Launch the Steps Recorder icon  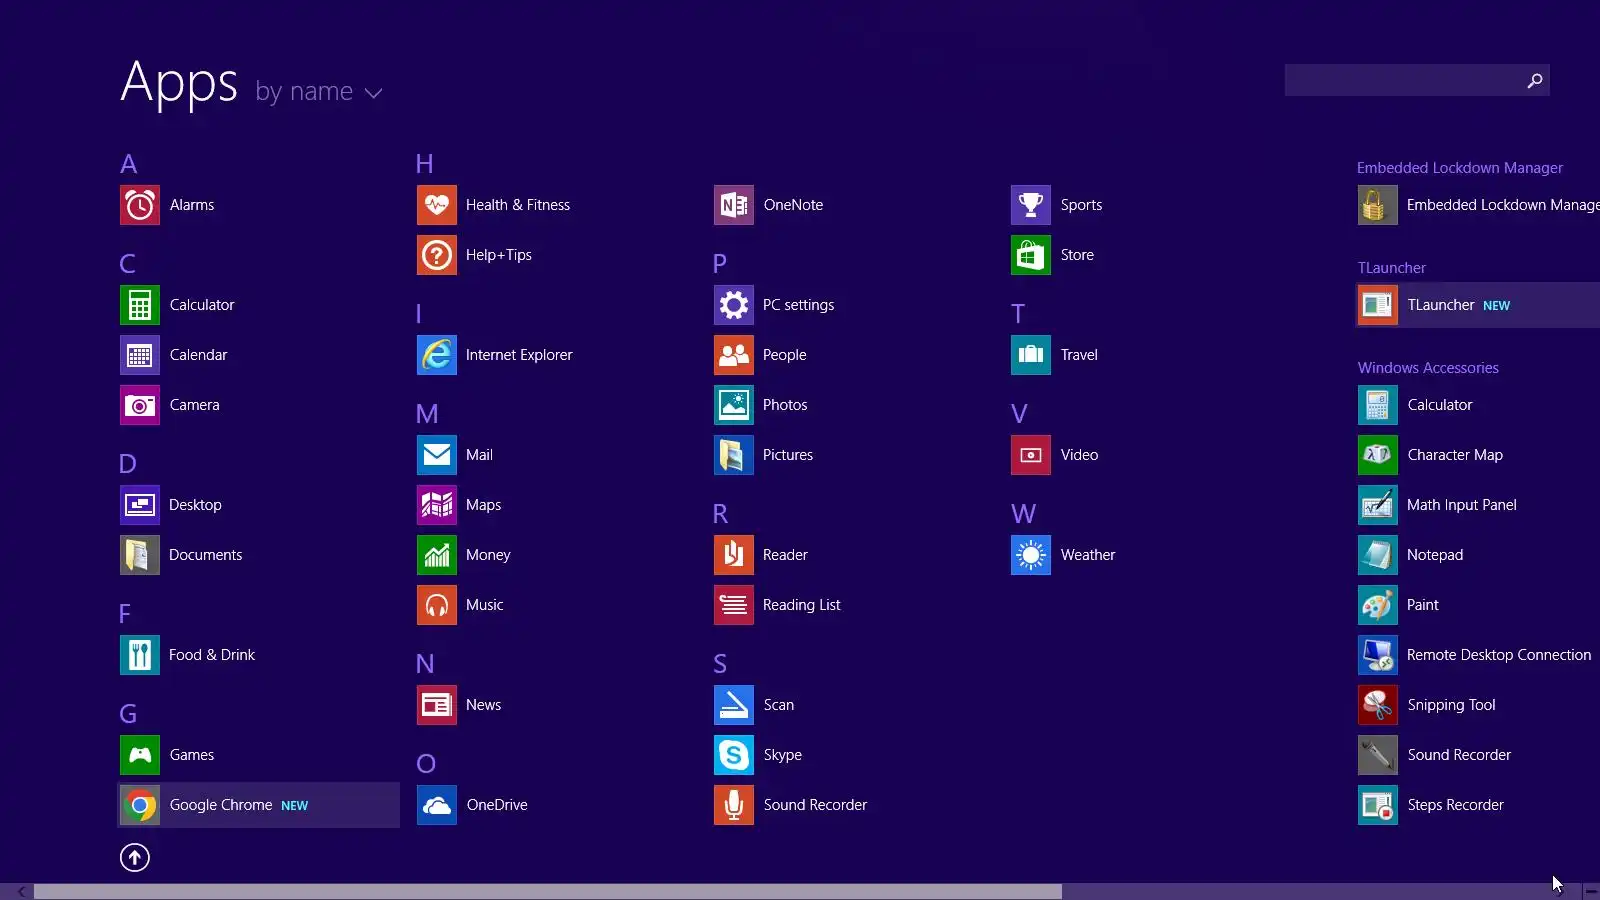pyautogui.click(x=1378, y=805)
